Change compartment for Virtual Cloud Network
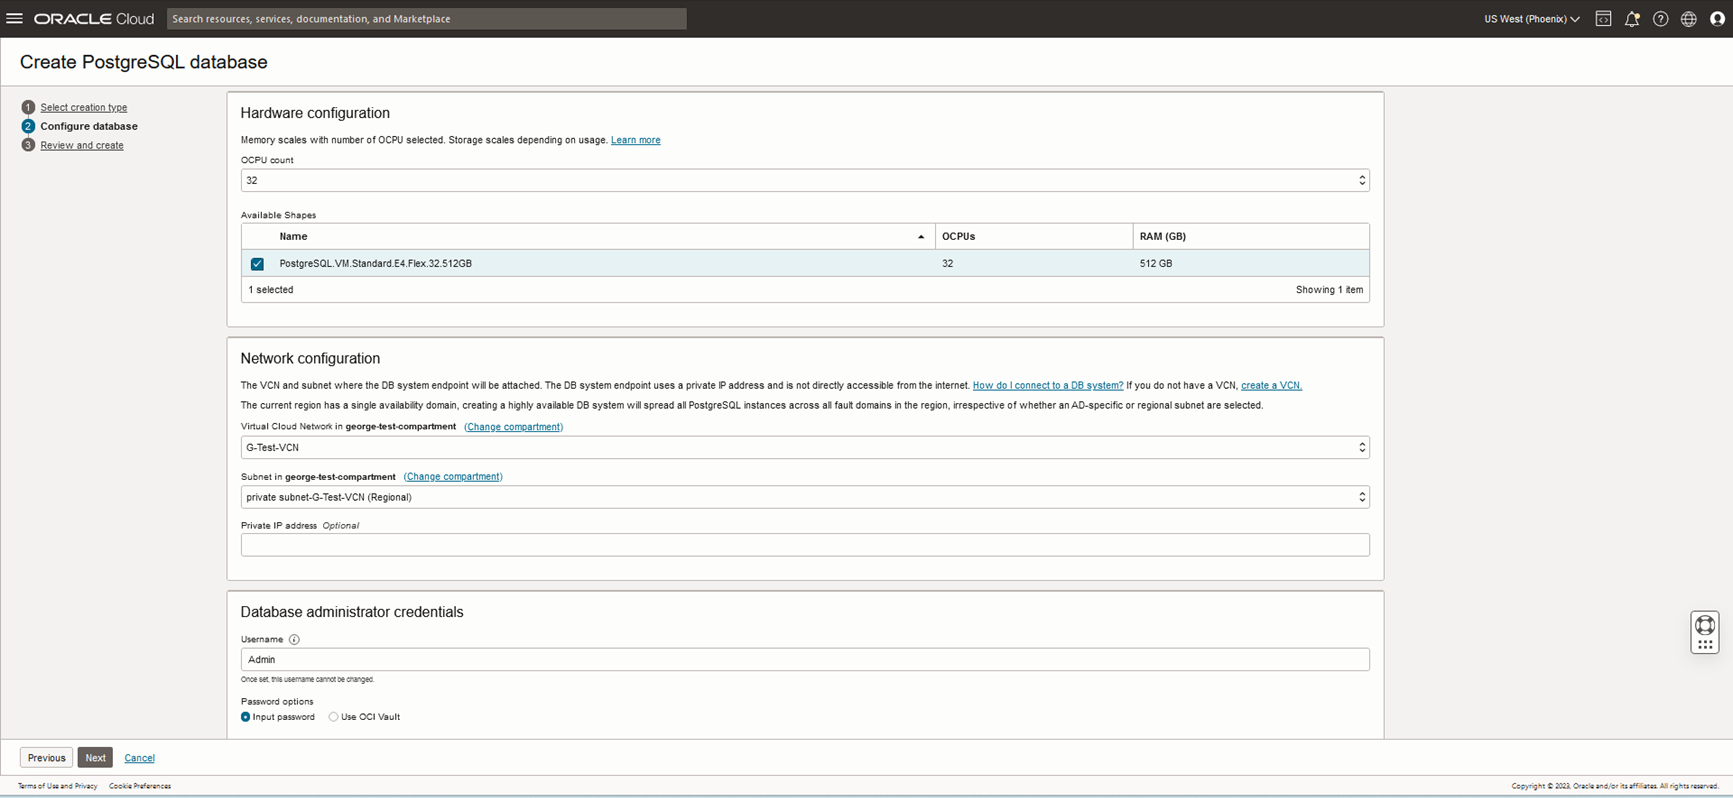Image resolution: width=1733 pixels, height=798 pixels. pyautogui.click(x=513, y=427)
